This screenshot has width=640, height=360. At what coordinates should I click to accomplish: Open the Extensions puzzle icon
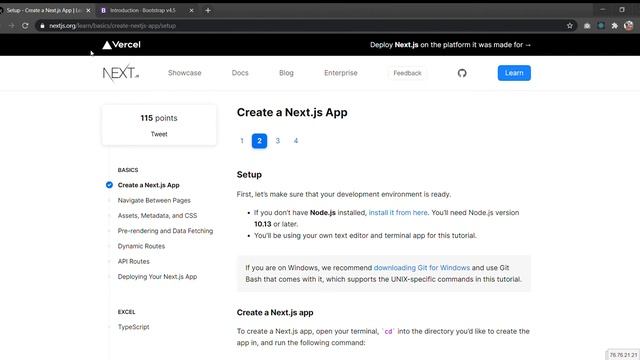[x=614, y=26]
